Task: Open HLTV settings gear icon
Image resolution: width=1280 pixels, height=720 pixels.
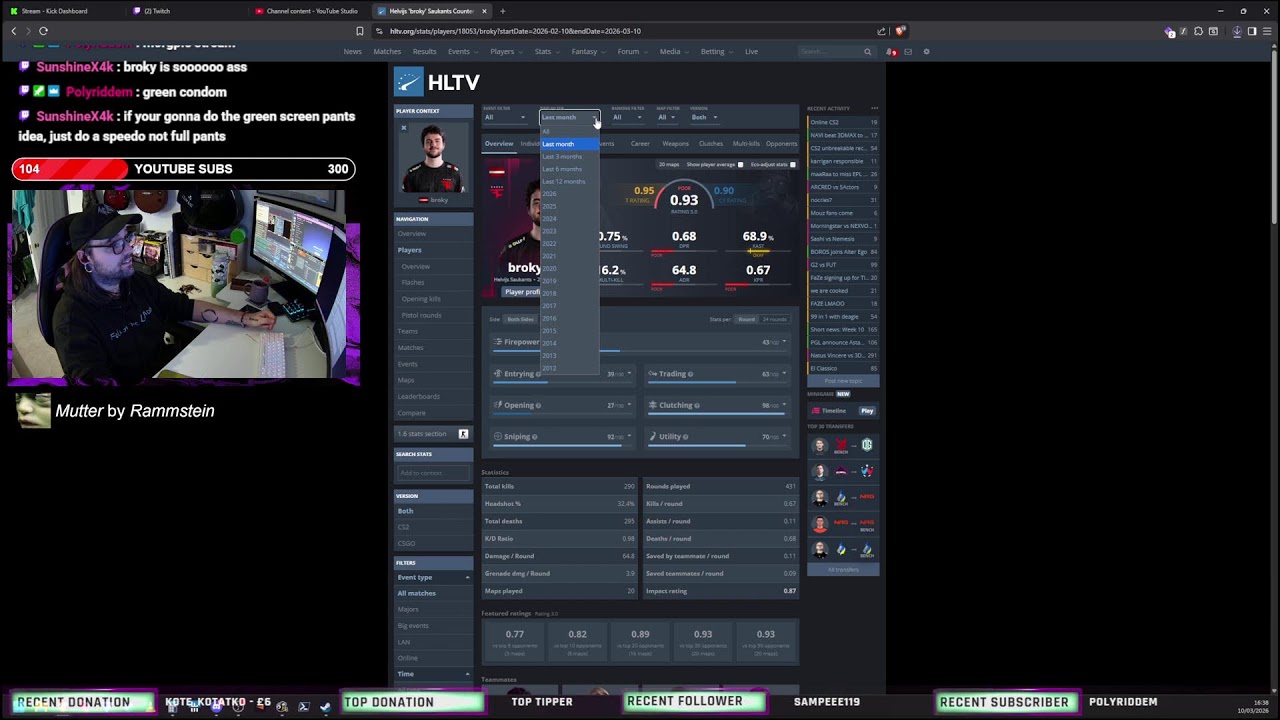Action: tap(926, 51)
